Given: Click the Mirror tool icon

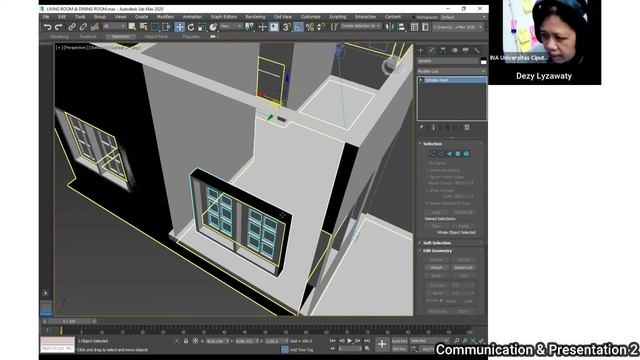Looking at the screenshot, I should pyautogui.click(x=390, y=27).
